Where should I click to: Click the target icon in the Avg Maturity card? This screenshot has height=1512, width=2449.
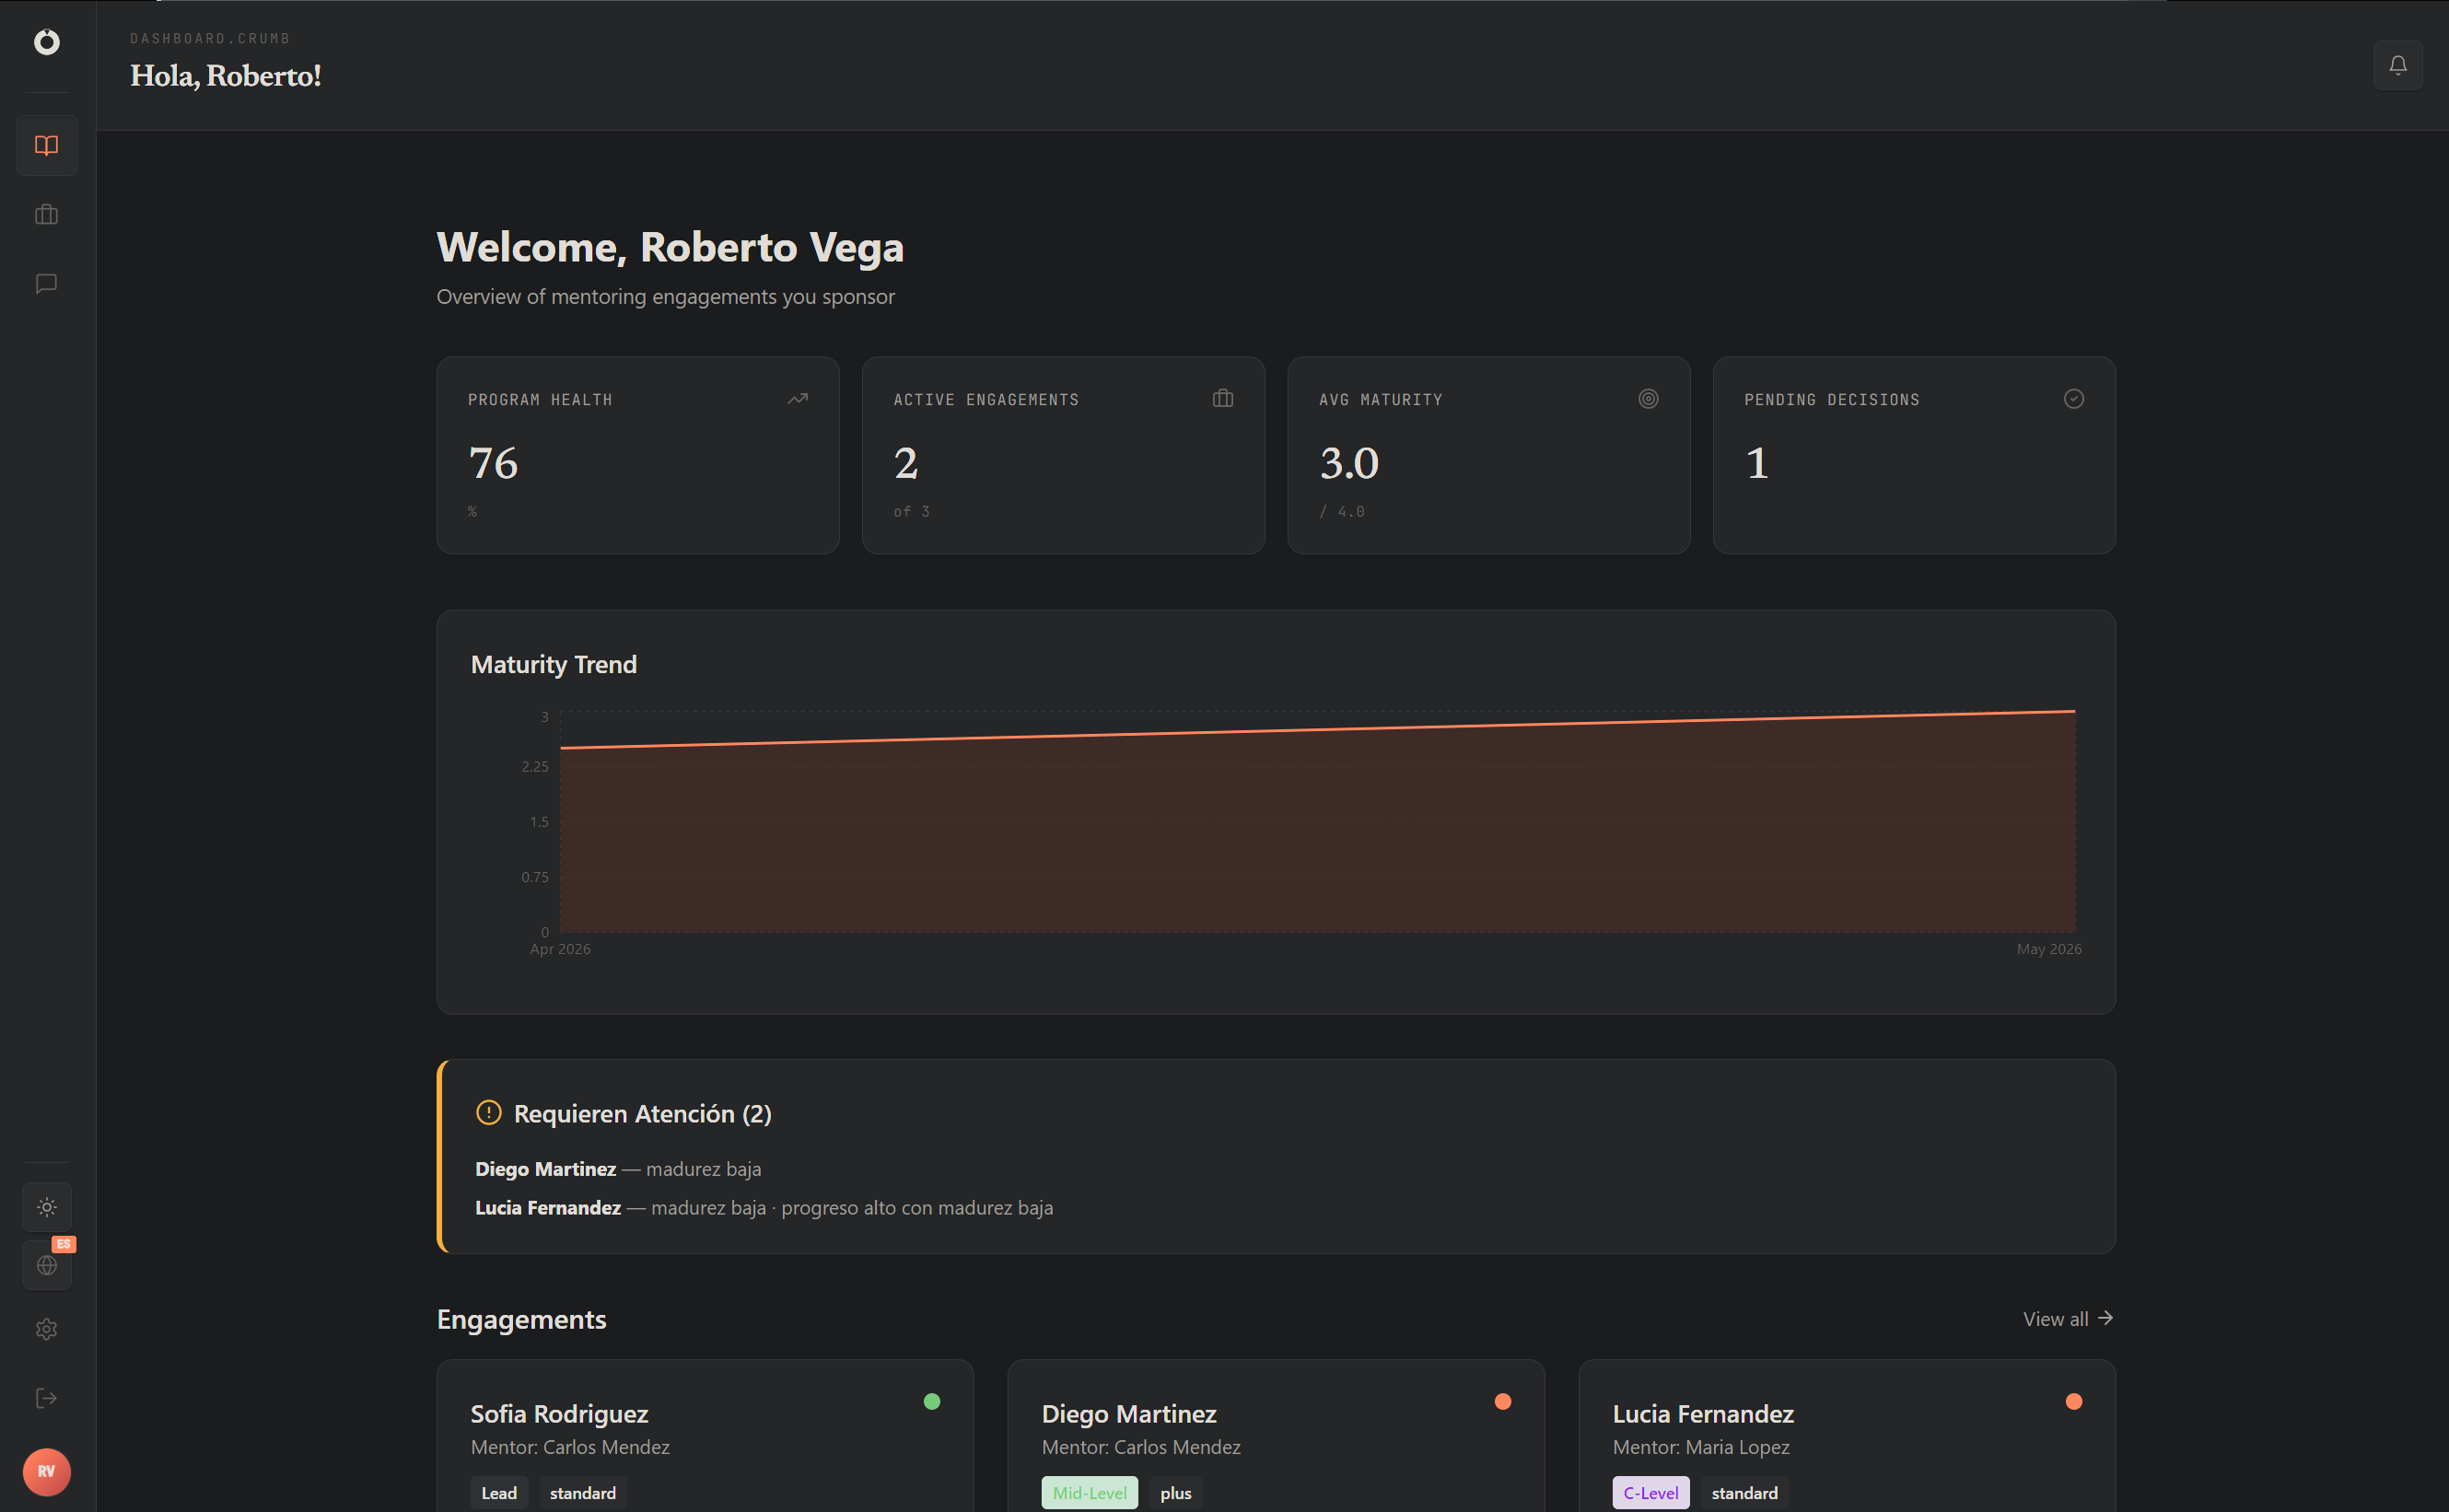pyautogui.click(x=1648, y=399)
